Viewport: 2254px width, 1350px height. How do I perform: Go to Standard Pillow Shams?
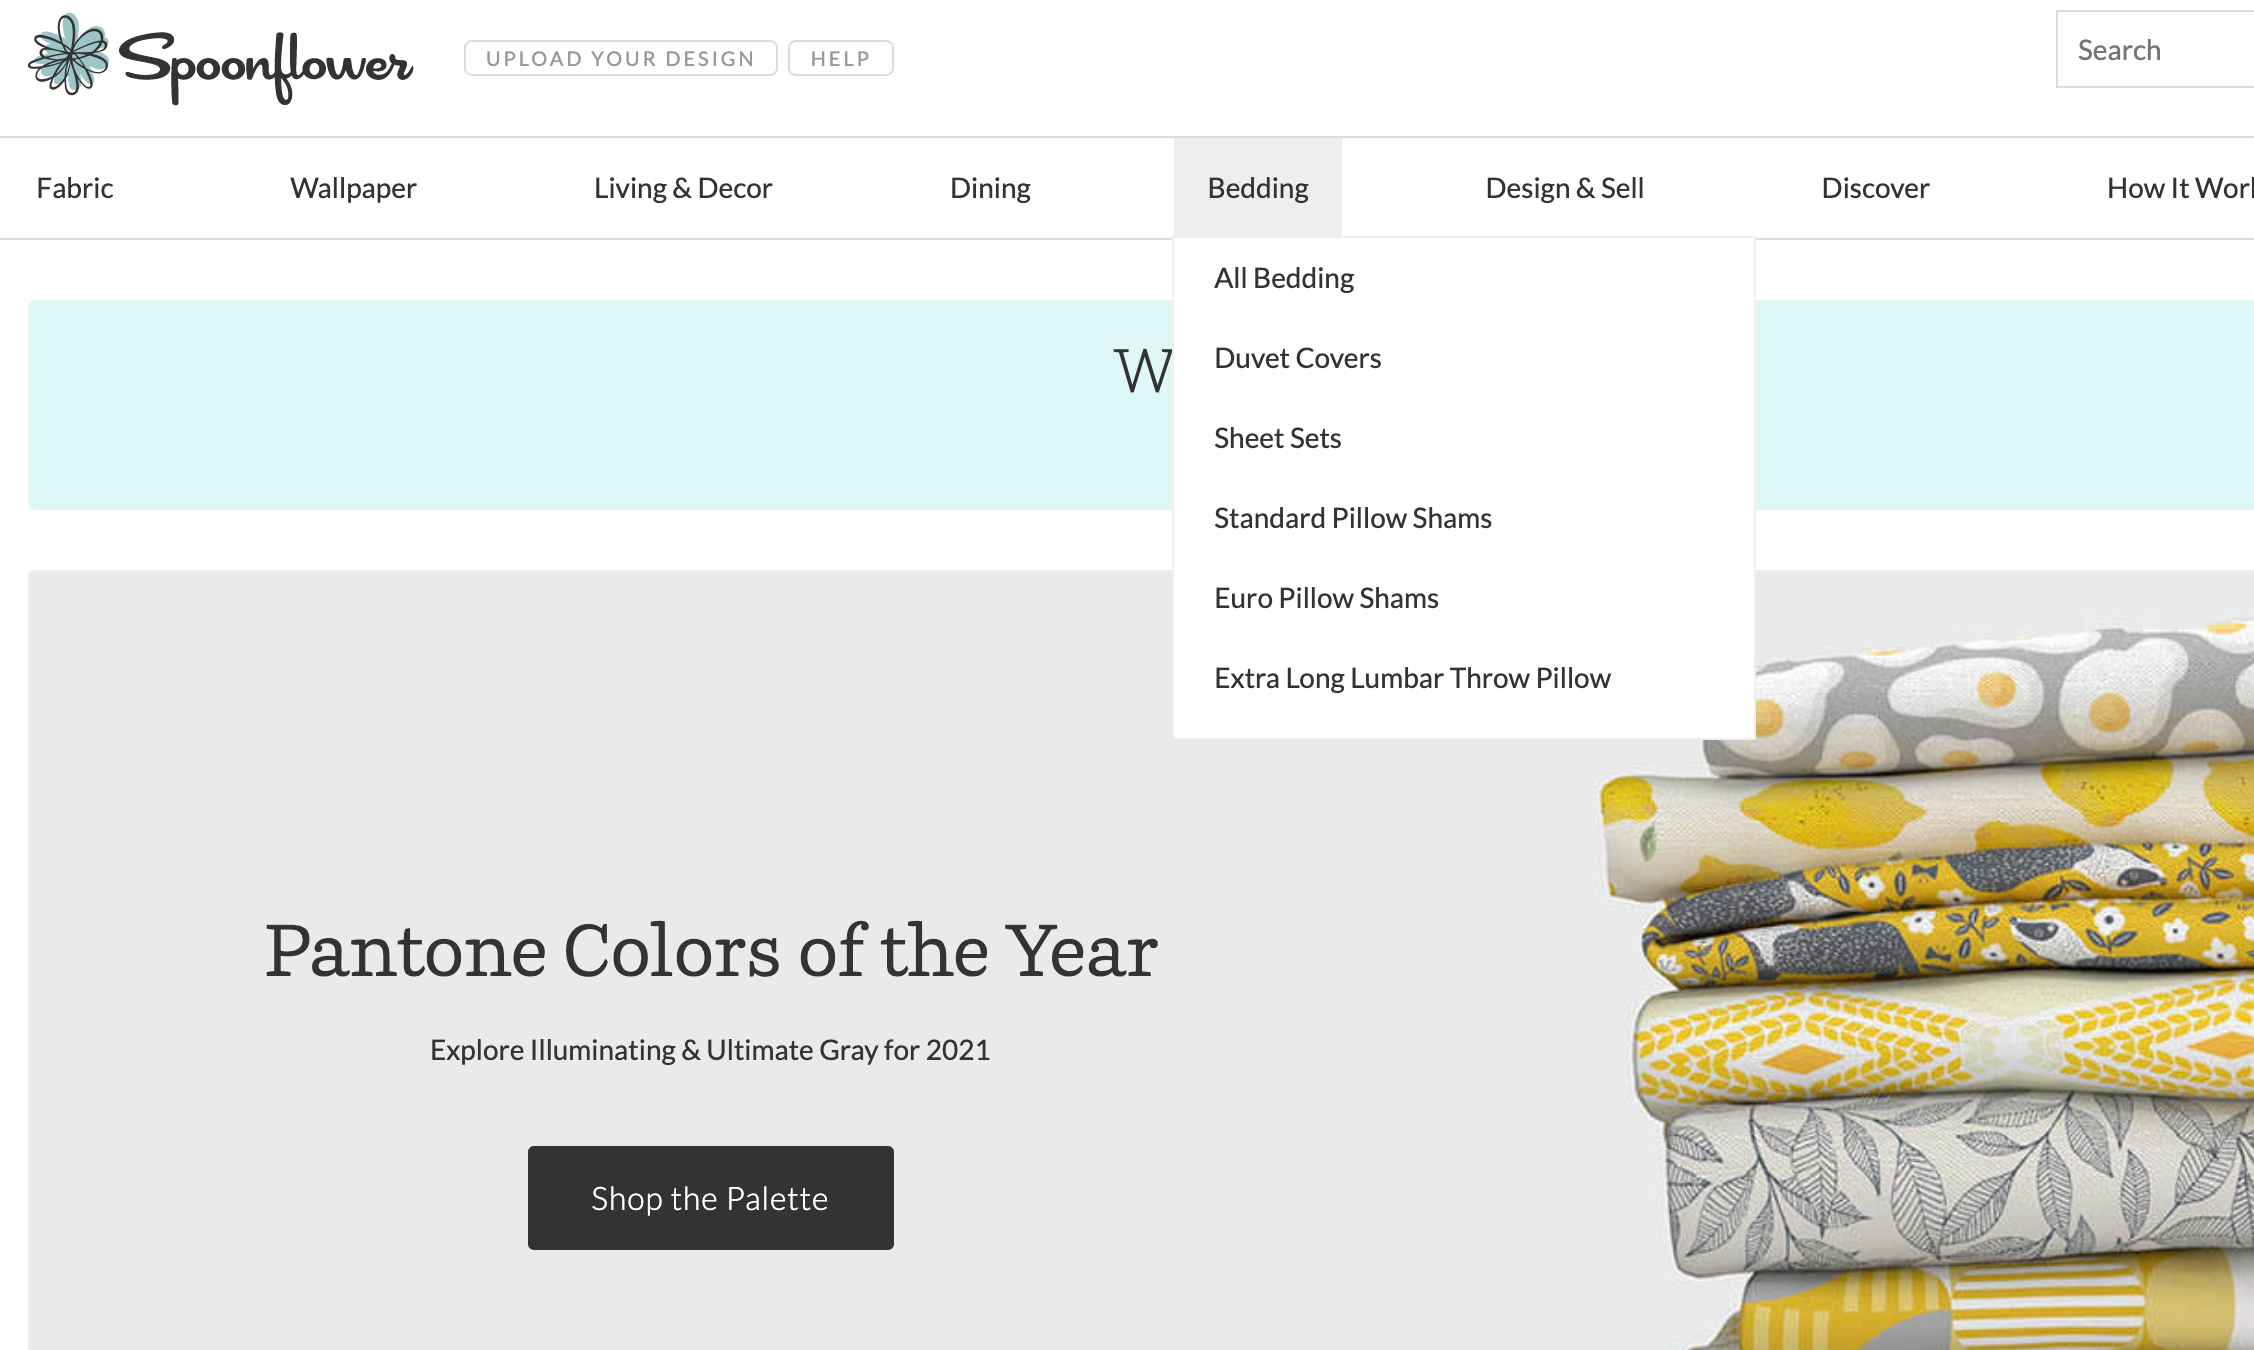[x=1352, y=518]
